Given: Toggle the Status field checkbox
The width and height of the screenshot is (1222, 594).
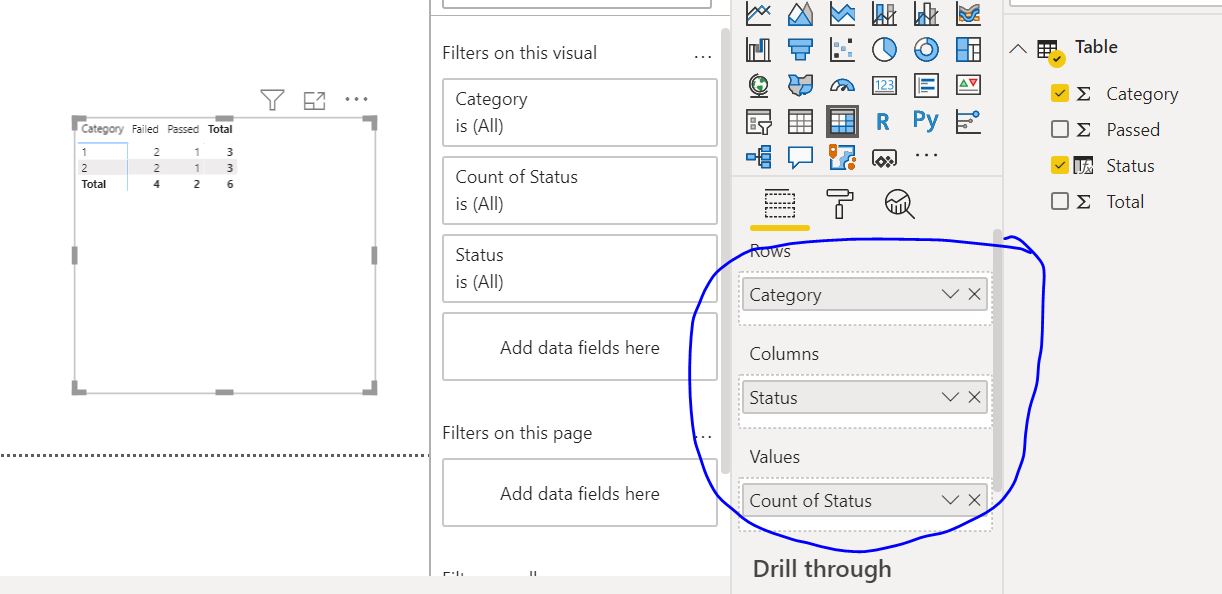Looking at the screenshot, I should pyautogui.click(x=1060, y=165).
